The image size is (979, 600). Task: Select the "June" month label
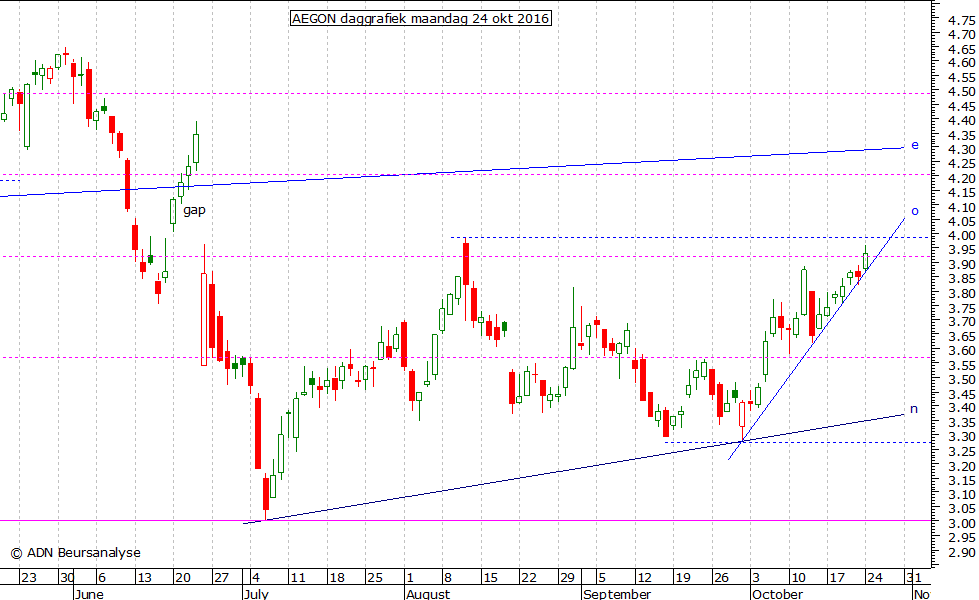(89, 594)
